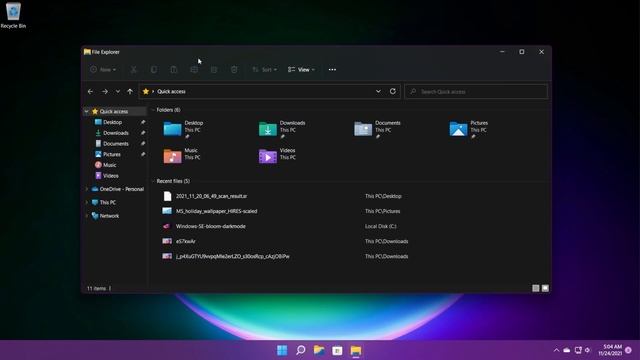The height and width of the screenshot is (360, 640).
Task: Click the Search Quick access field
Action: point(476,91)
